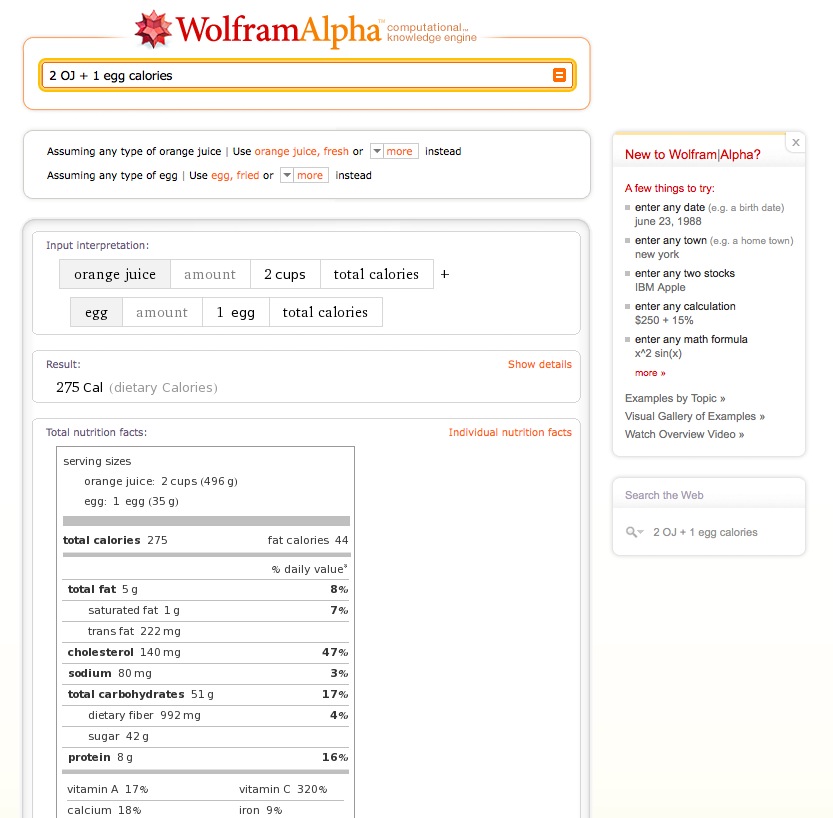Screen dimensions: 833x818
Task: Click the 'vitamin C 320%' entry
Action: [283, 789]
